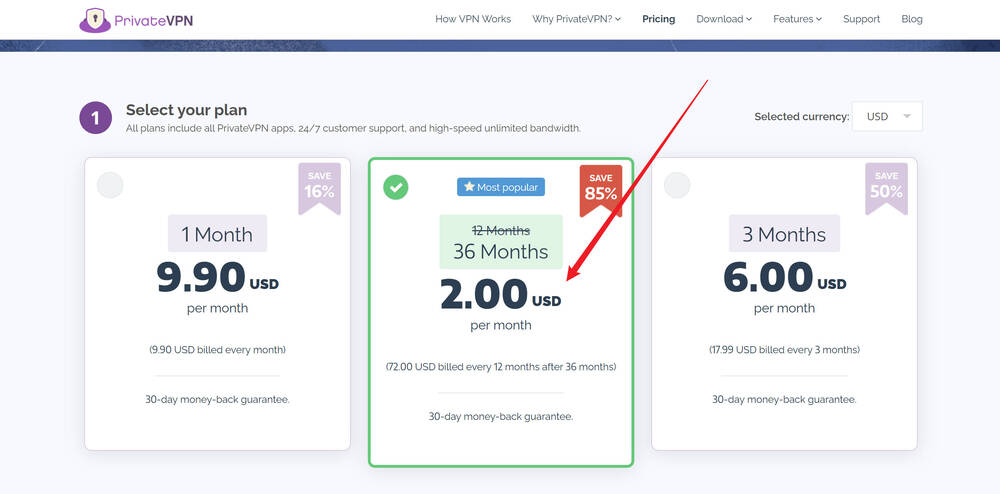This screenshot has height=494, width=1000.
Task: Expand the Features menu
Action: click(x=797, y=19)
